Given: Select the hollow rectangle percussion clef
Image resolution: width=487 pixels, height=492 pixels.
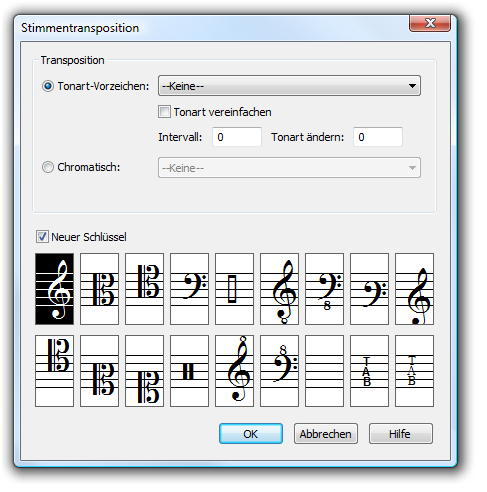Looking at the screenshot, I should pos(234,289).
